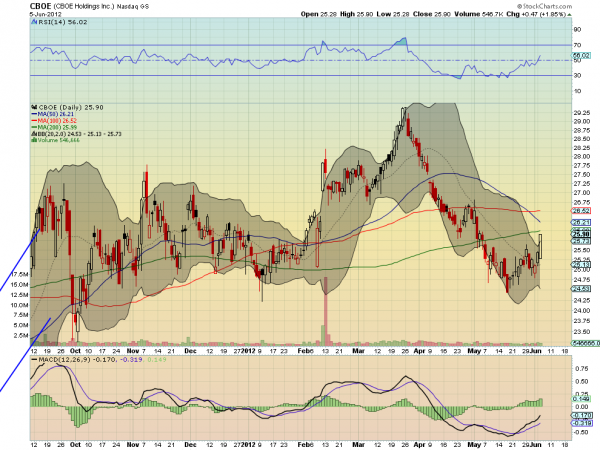This screenshot has width=600, height=450.
Task: Click the 0.75 MACD axis label
Action: (582, 369)
